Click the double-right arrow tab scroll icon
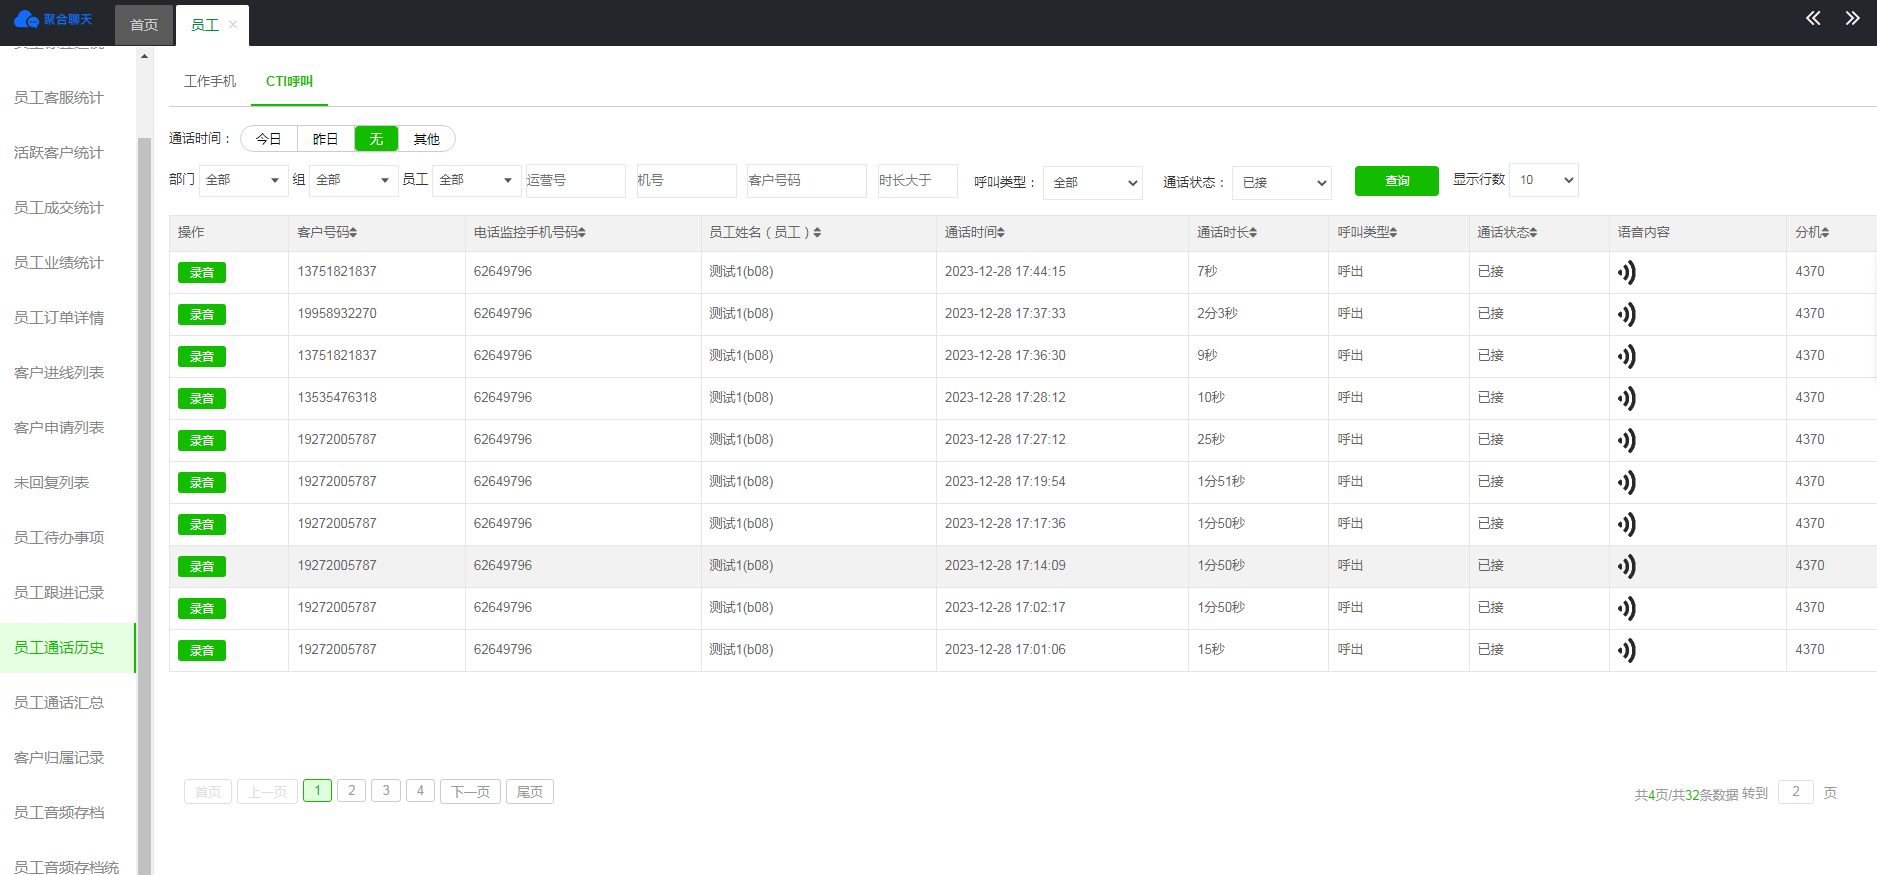Screen dimensions: 1877x875 1852,18
